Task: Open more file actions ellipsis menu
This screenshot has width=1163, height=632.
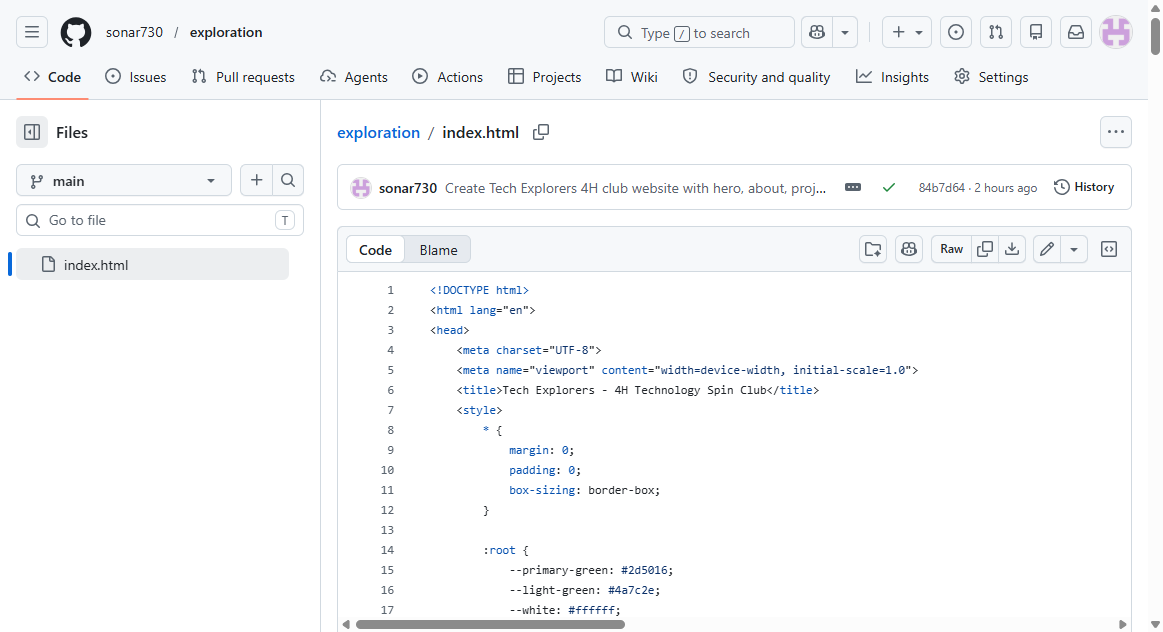Action: (1116, 132)
